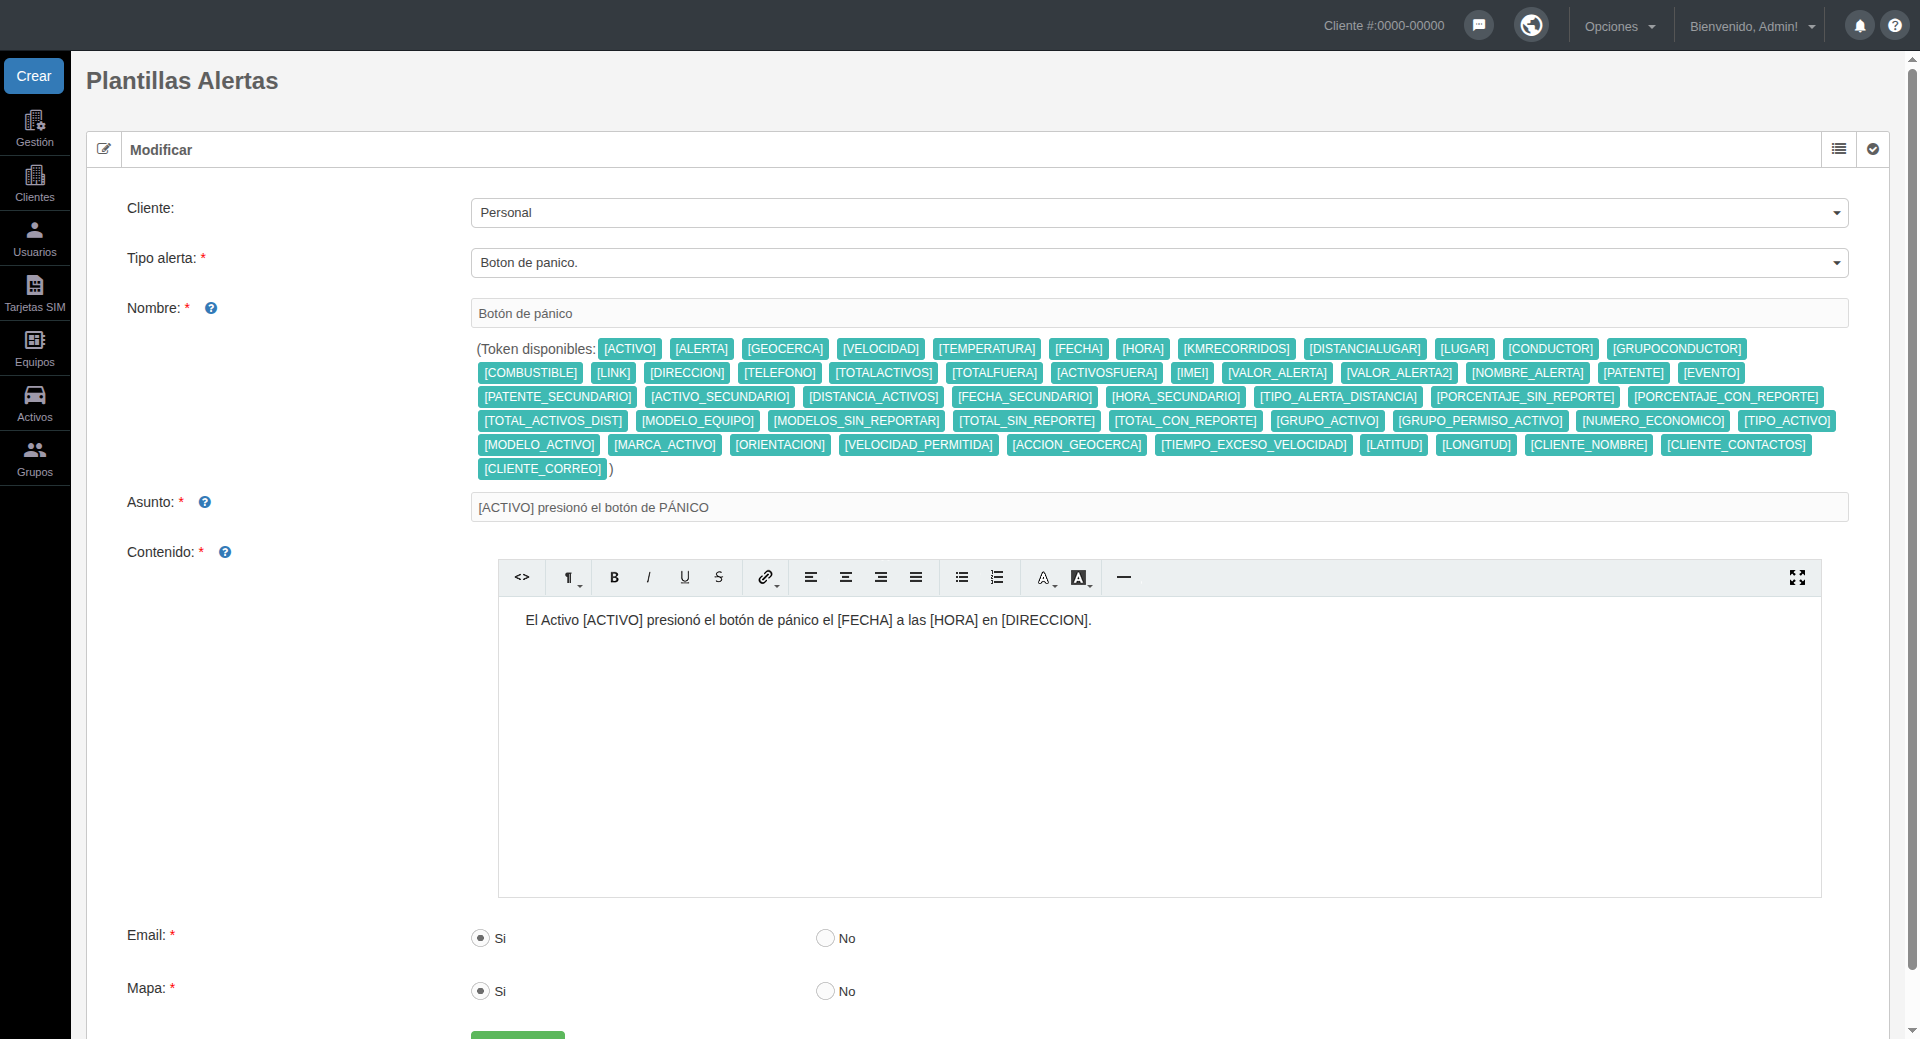The height and width of the screenshot is (1039, 1920).
Task: Select No for Email option
Action: (825, 938)
